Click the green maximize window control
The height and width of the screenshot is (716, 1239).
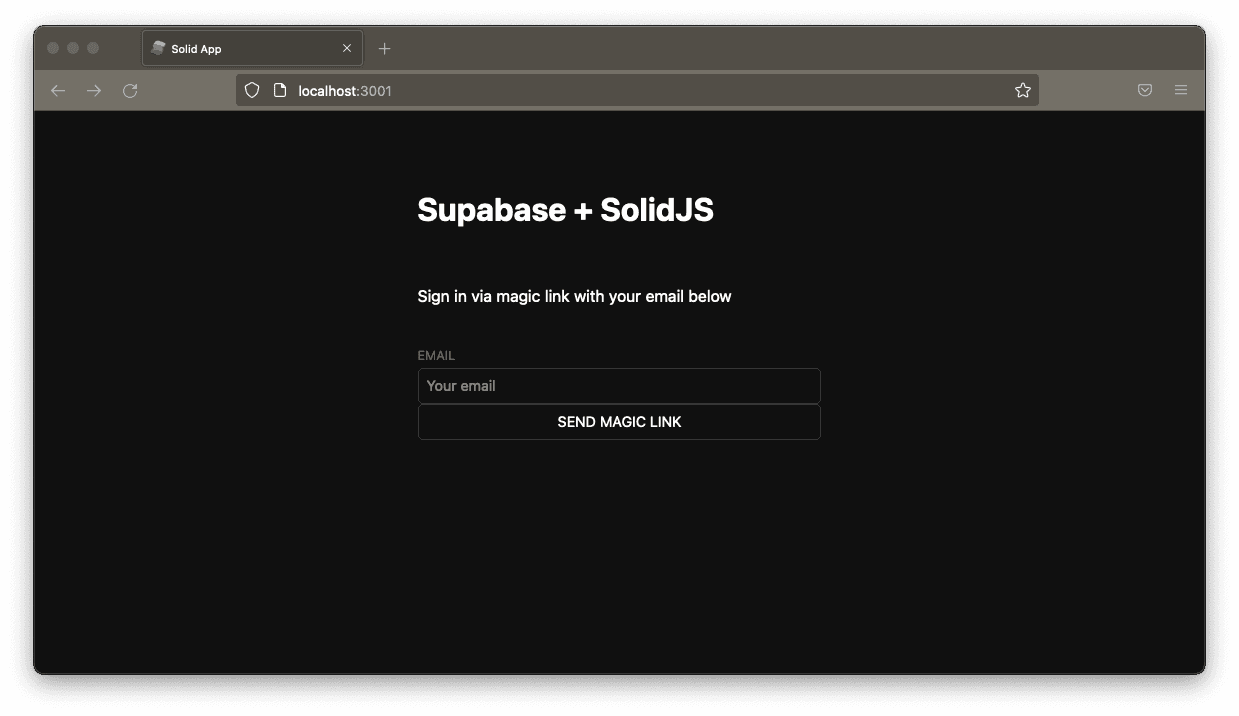pos(92,47)
